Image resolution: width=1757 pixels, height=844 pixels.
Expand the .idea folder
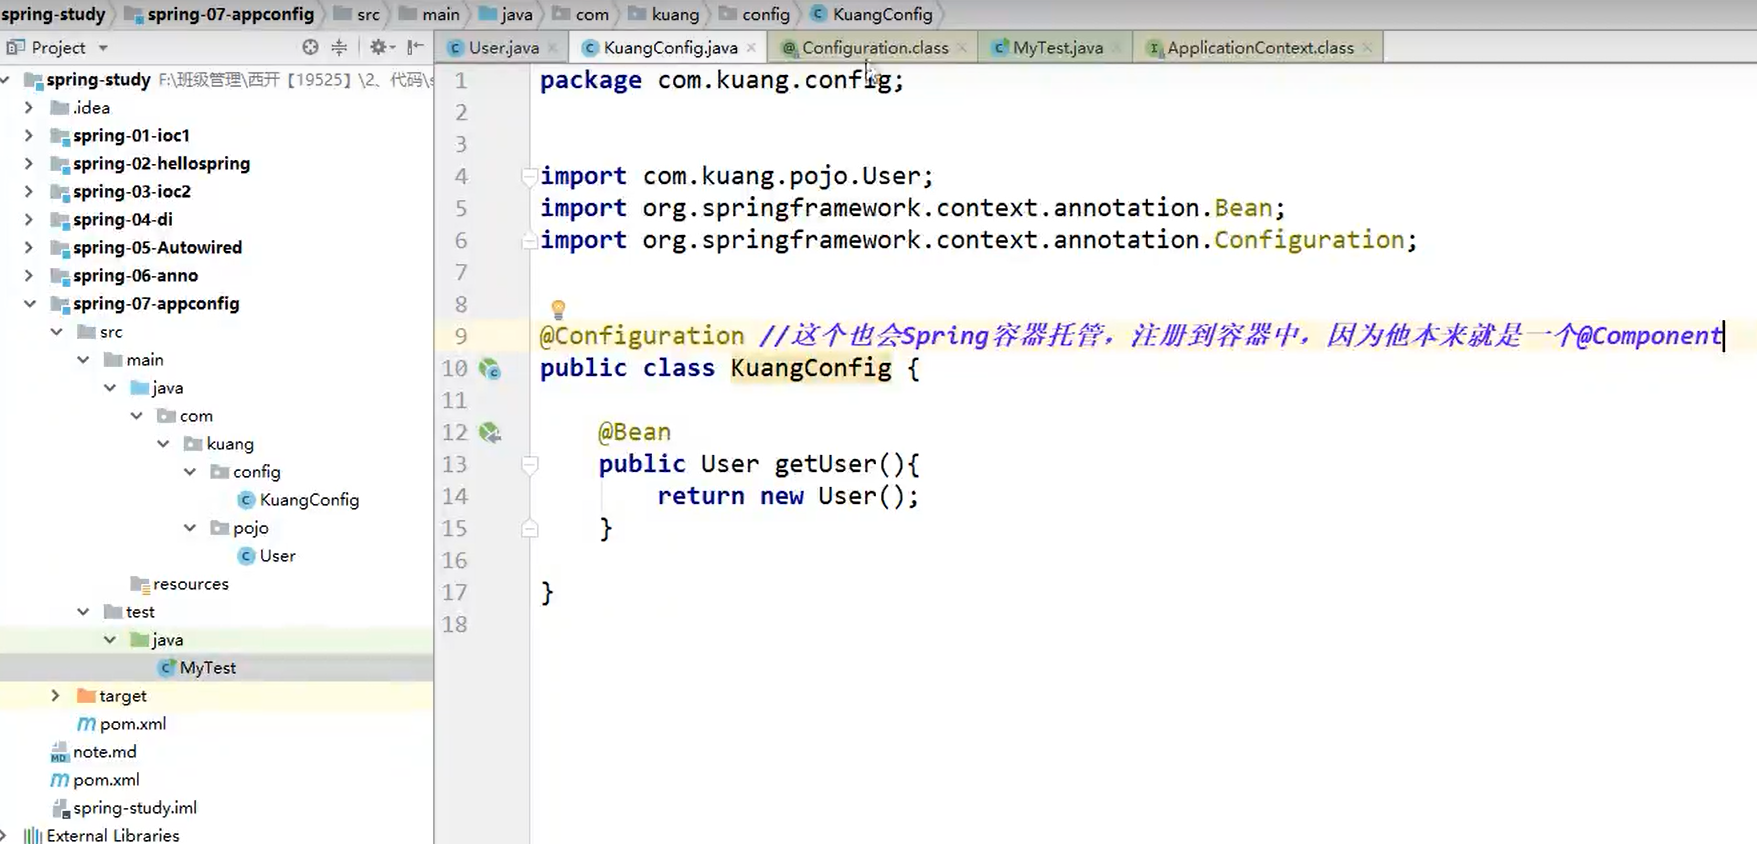coord(29,107)
